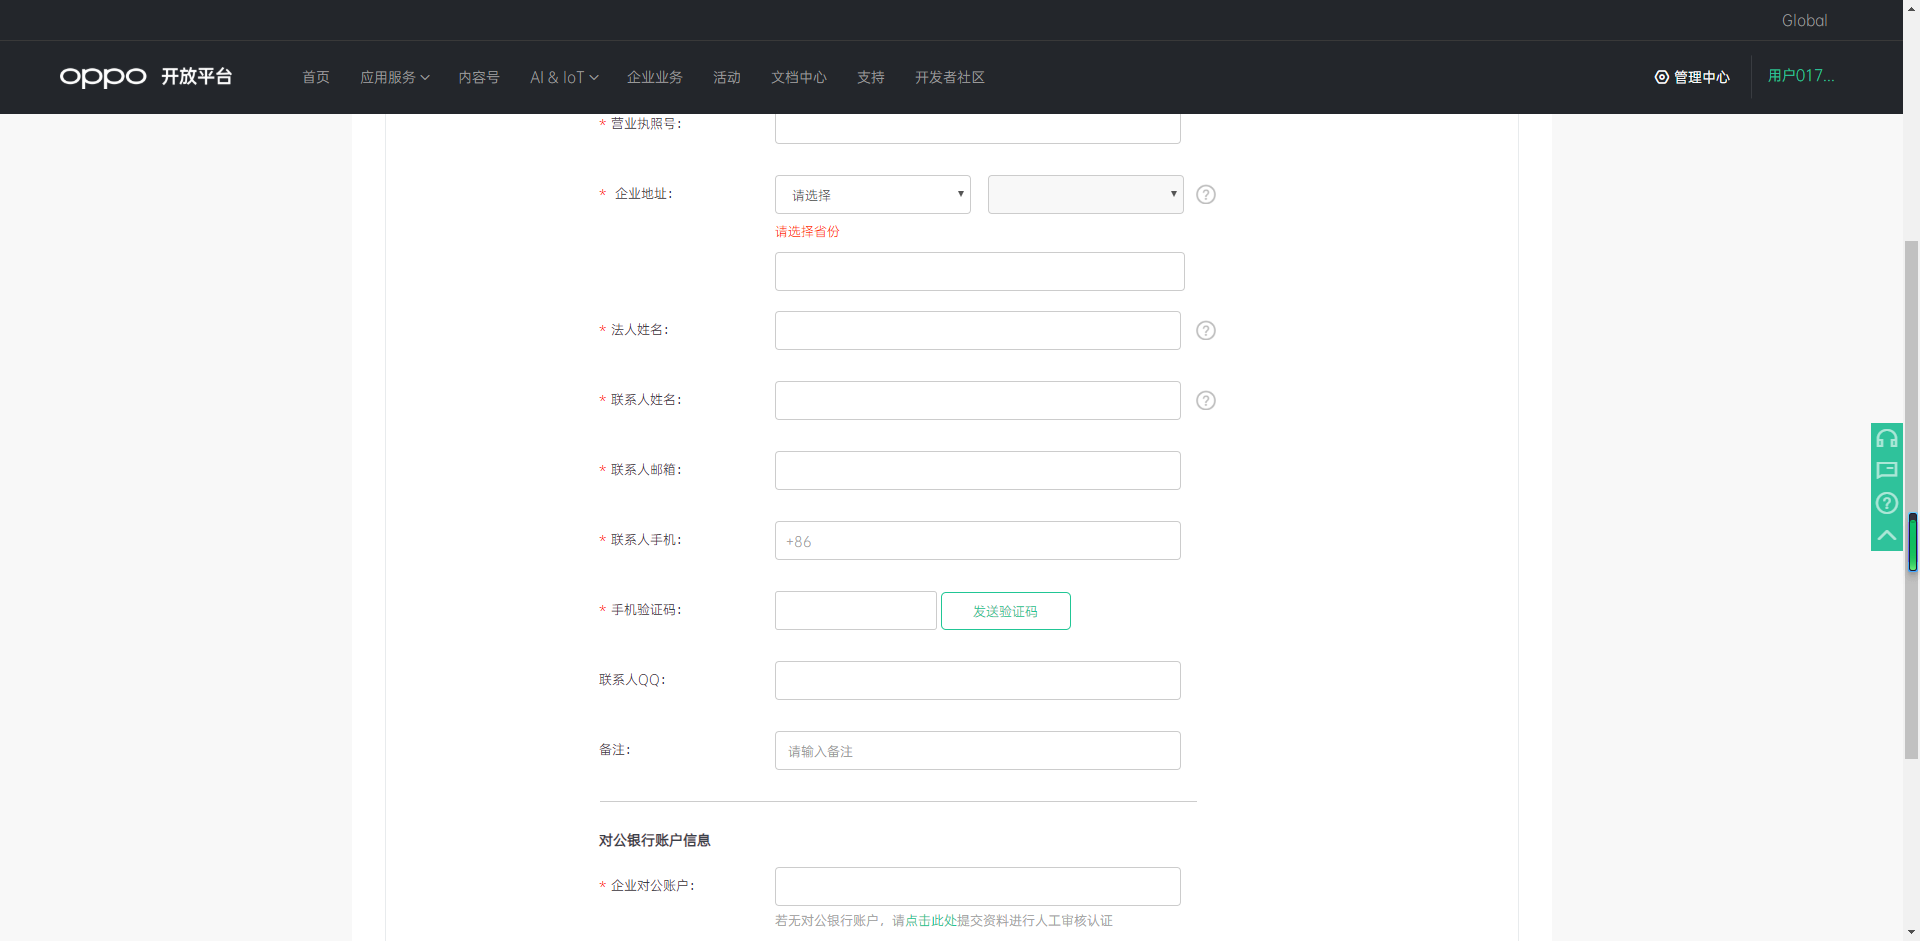Image resolution: width=1920 pixels, height=941 pixels.
Task: Click the 请选择省份 error message
Action: click(808, 232)
